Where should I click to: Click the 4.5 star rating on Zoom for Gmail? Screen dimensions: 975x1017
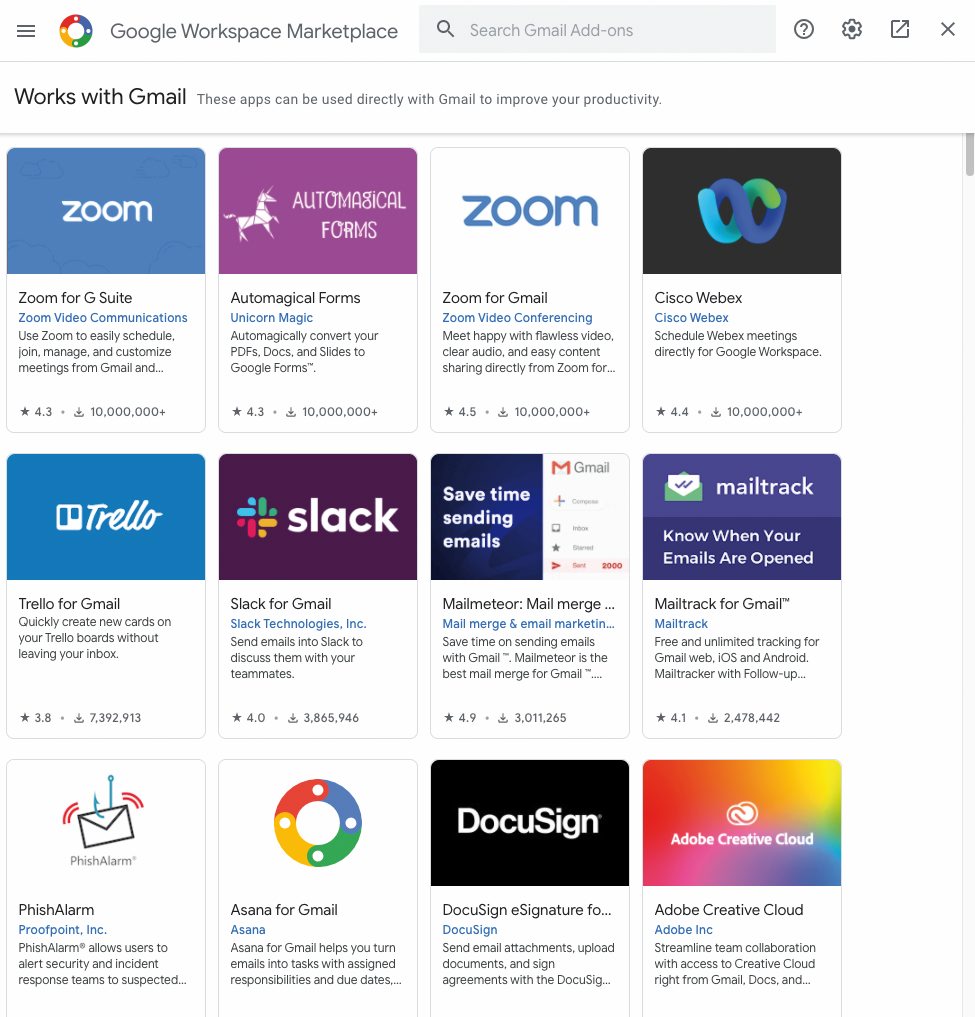tap(460, 412)
